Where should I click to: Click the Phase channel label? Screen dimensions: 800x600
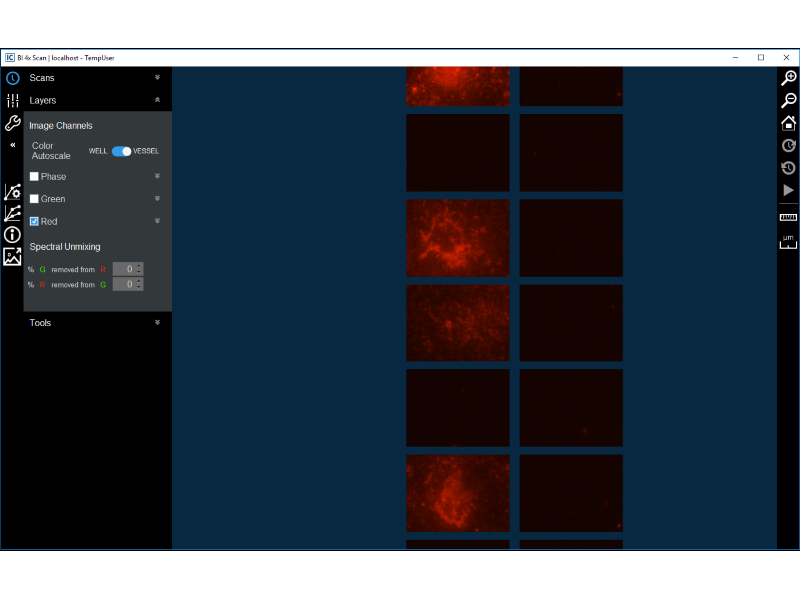tap(54, 177)
